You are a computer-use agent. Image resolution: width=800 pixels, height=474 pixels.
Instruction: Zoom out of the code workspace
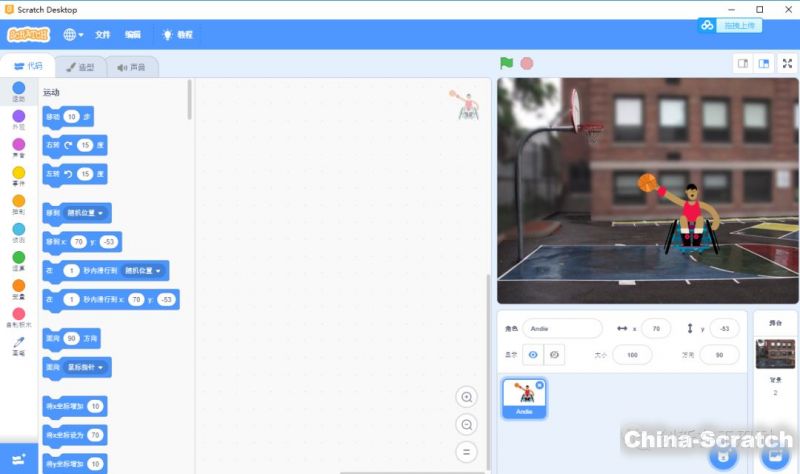pos(466,425)
